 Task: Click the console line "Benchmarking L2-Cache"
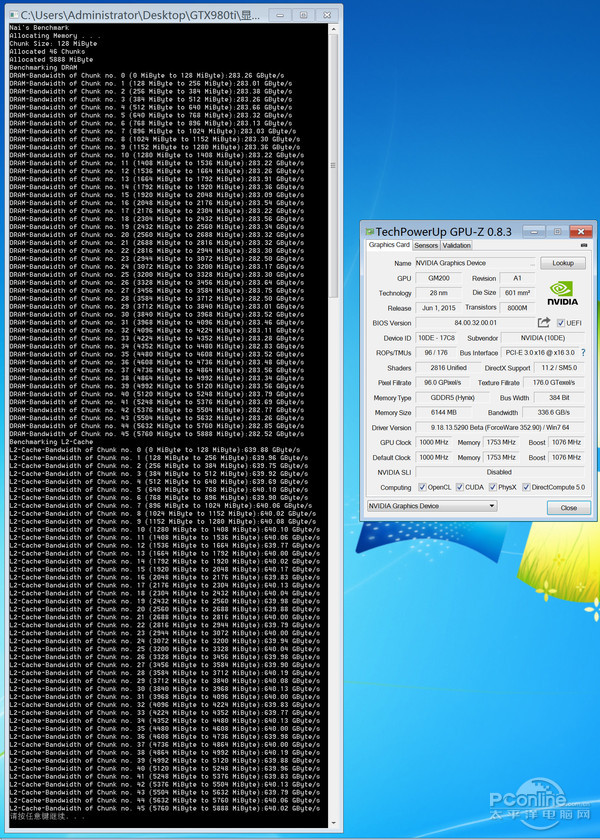tap(51, 442)
